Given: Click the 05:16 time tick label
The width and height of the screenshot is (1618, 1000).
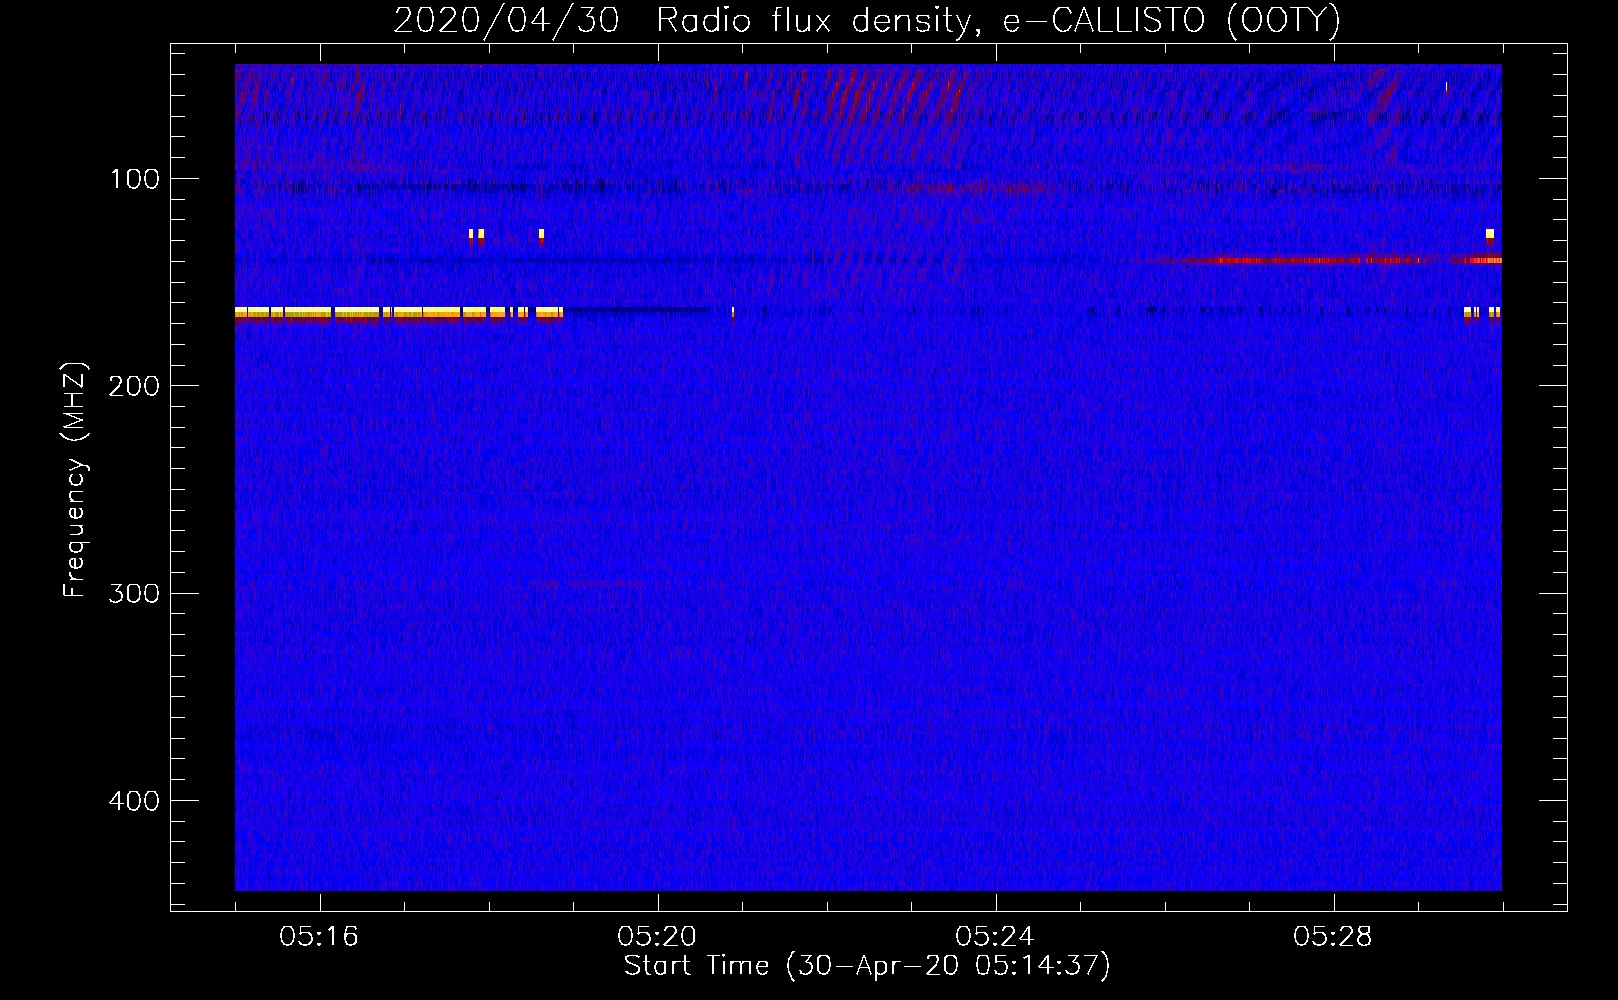Looking at the screenshot, I should [x=319, y=936].
